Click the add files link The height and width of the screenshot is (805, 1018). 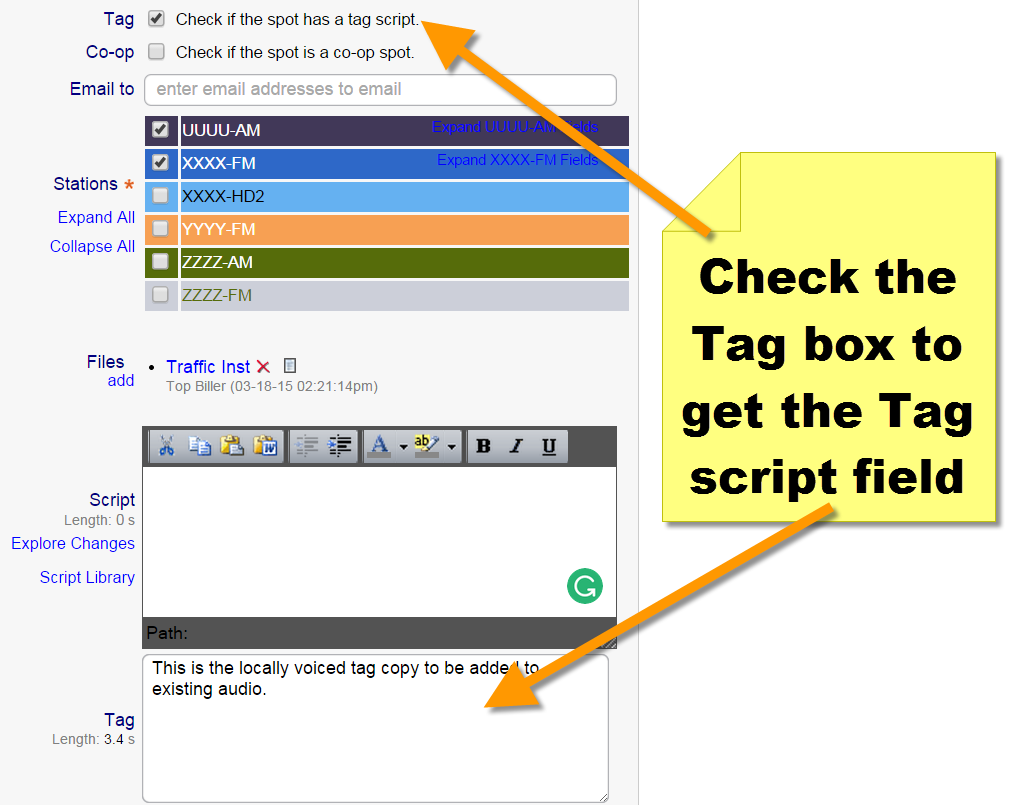point(121,380)
